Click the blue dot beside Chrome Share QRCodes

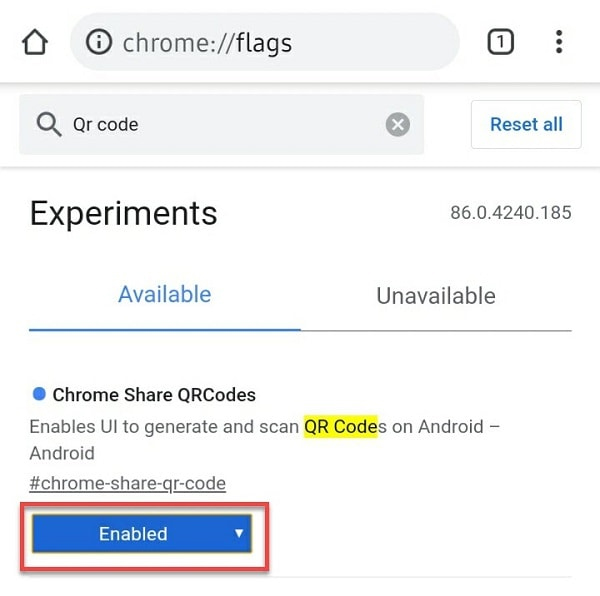[x=39, y=394]
